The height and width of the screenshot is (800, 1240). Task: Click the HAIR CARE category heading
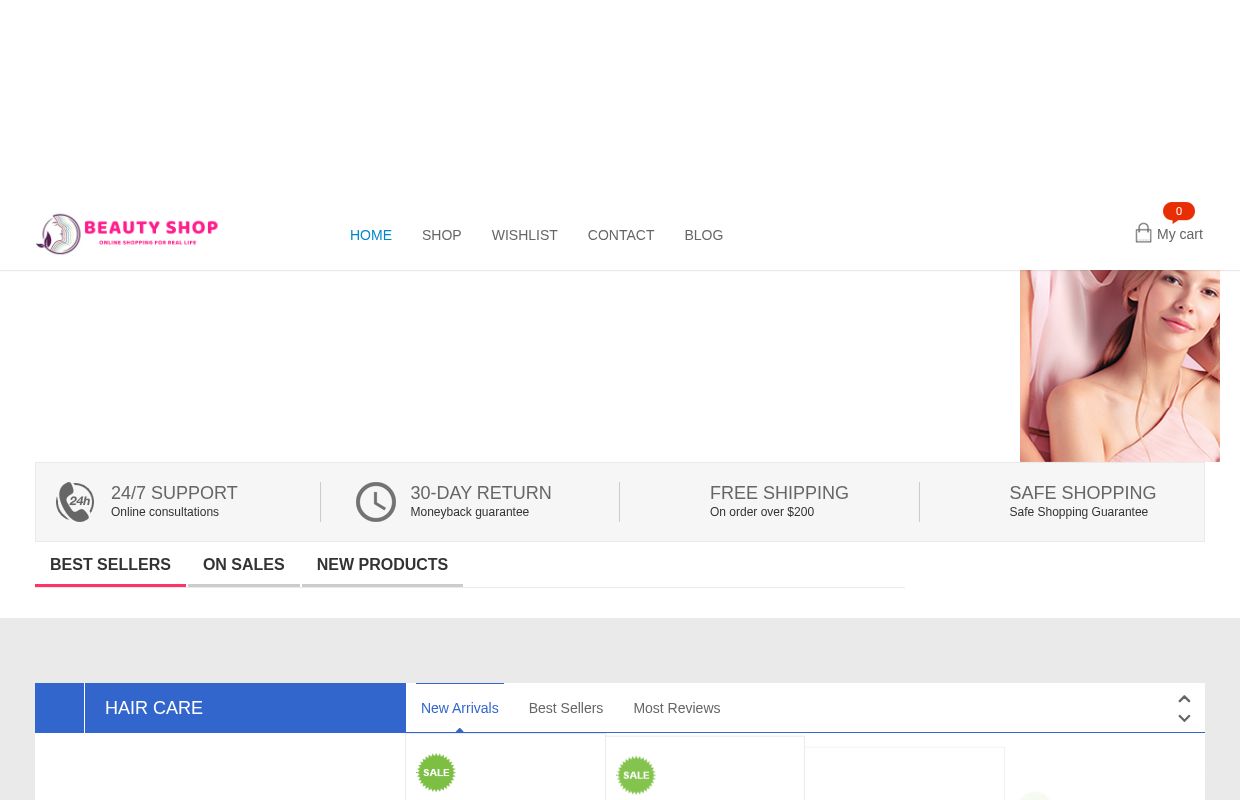(x=154, y=708)
